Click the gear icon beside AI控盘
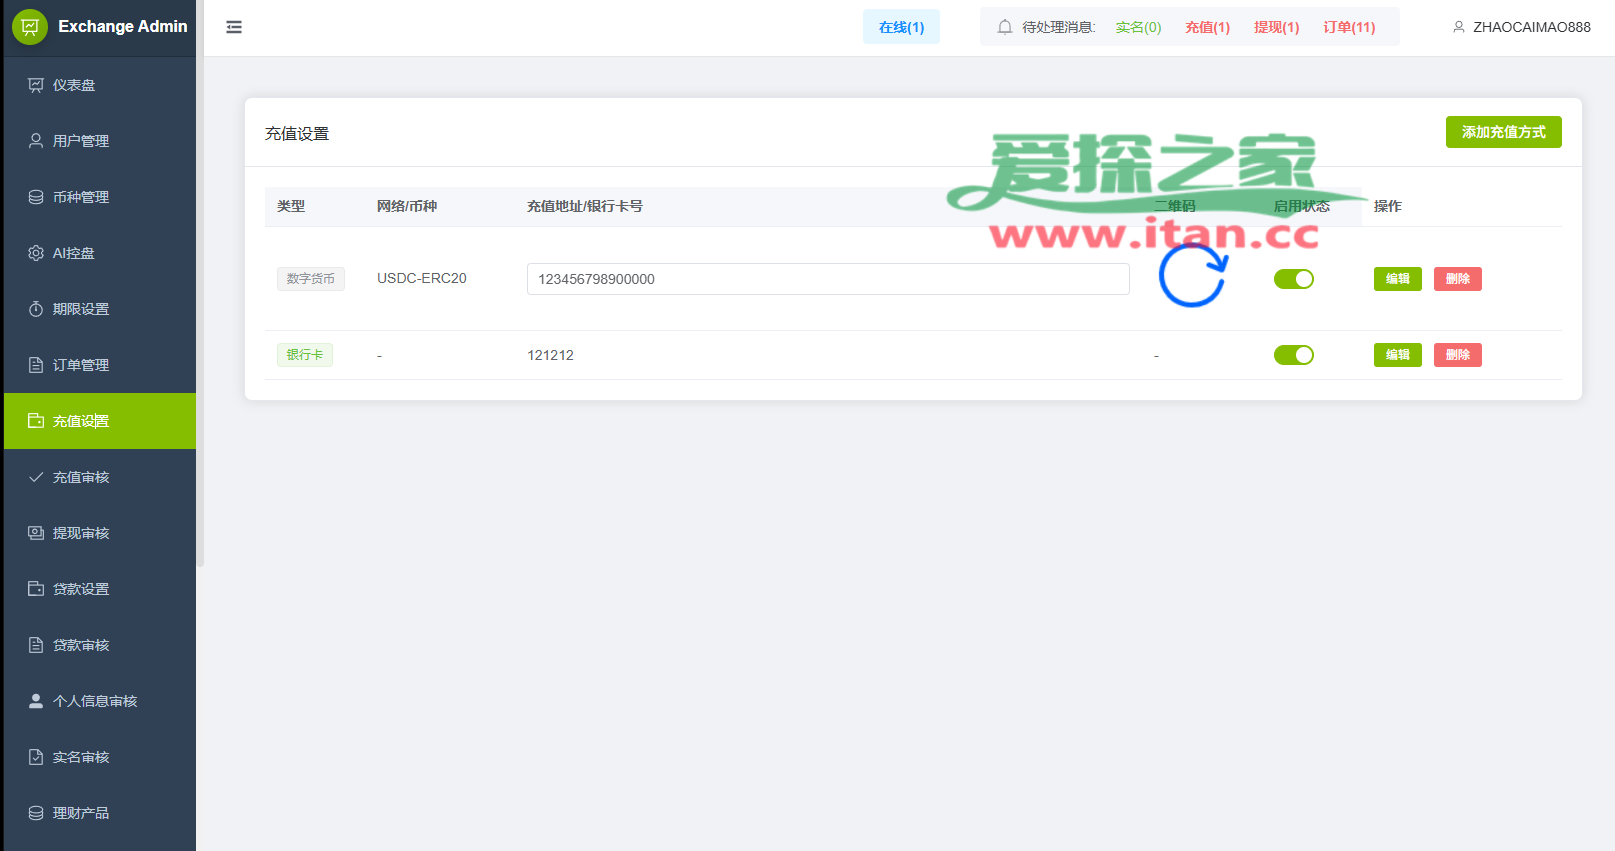This screenshot has height=851, width=1615. click(x=36, y=253)
